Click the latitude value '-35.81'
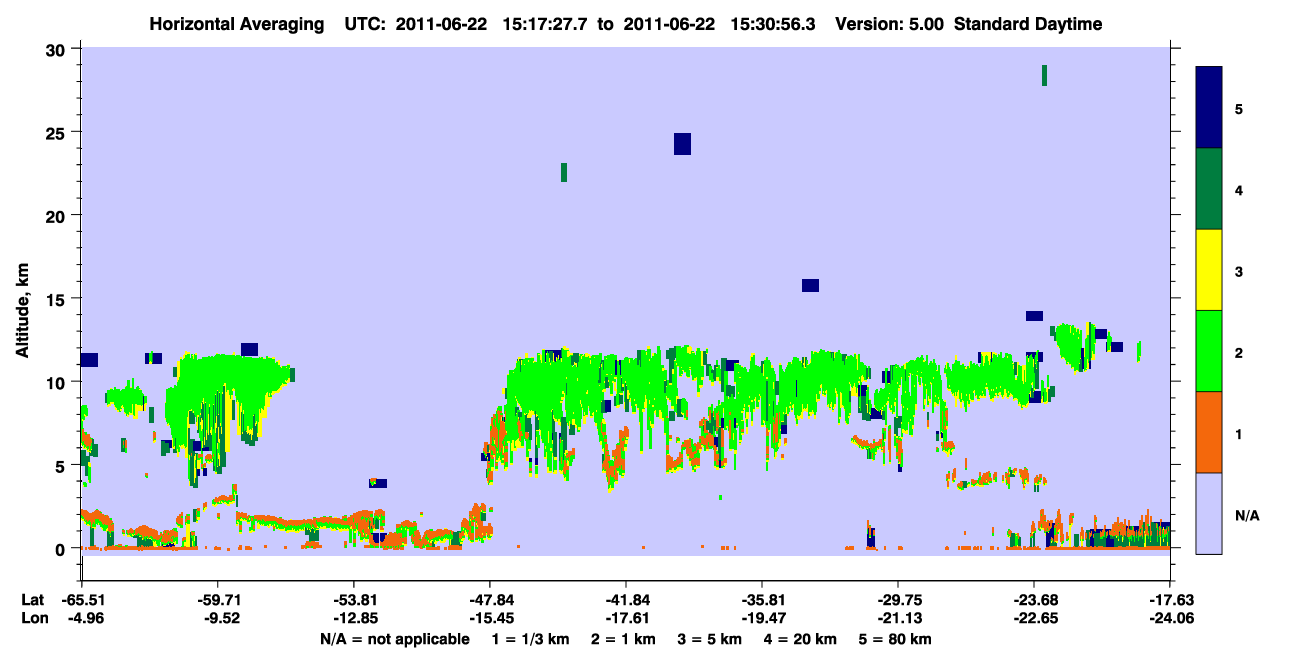The width and height of the screenshot is (1300, 667). coord(762,600)
